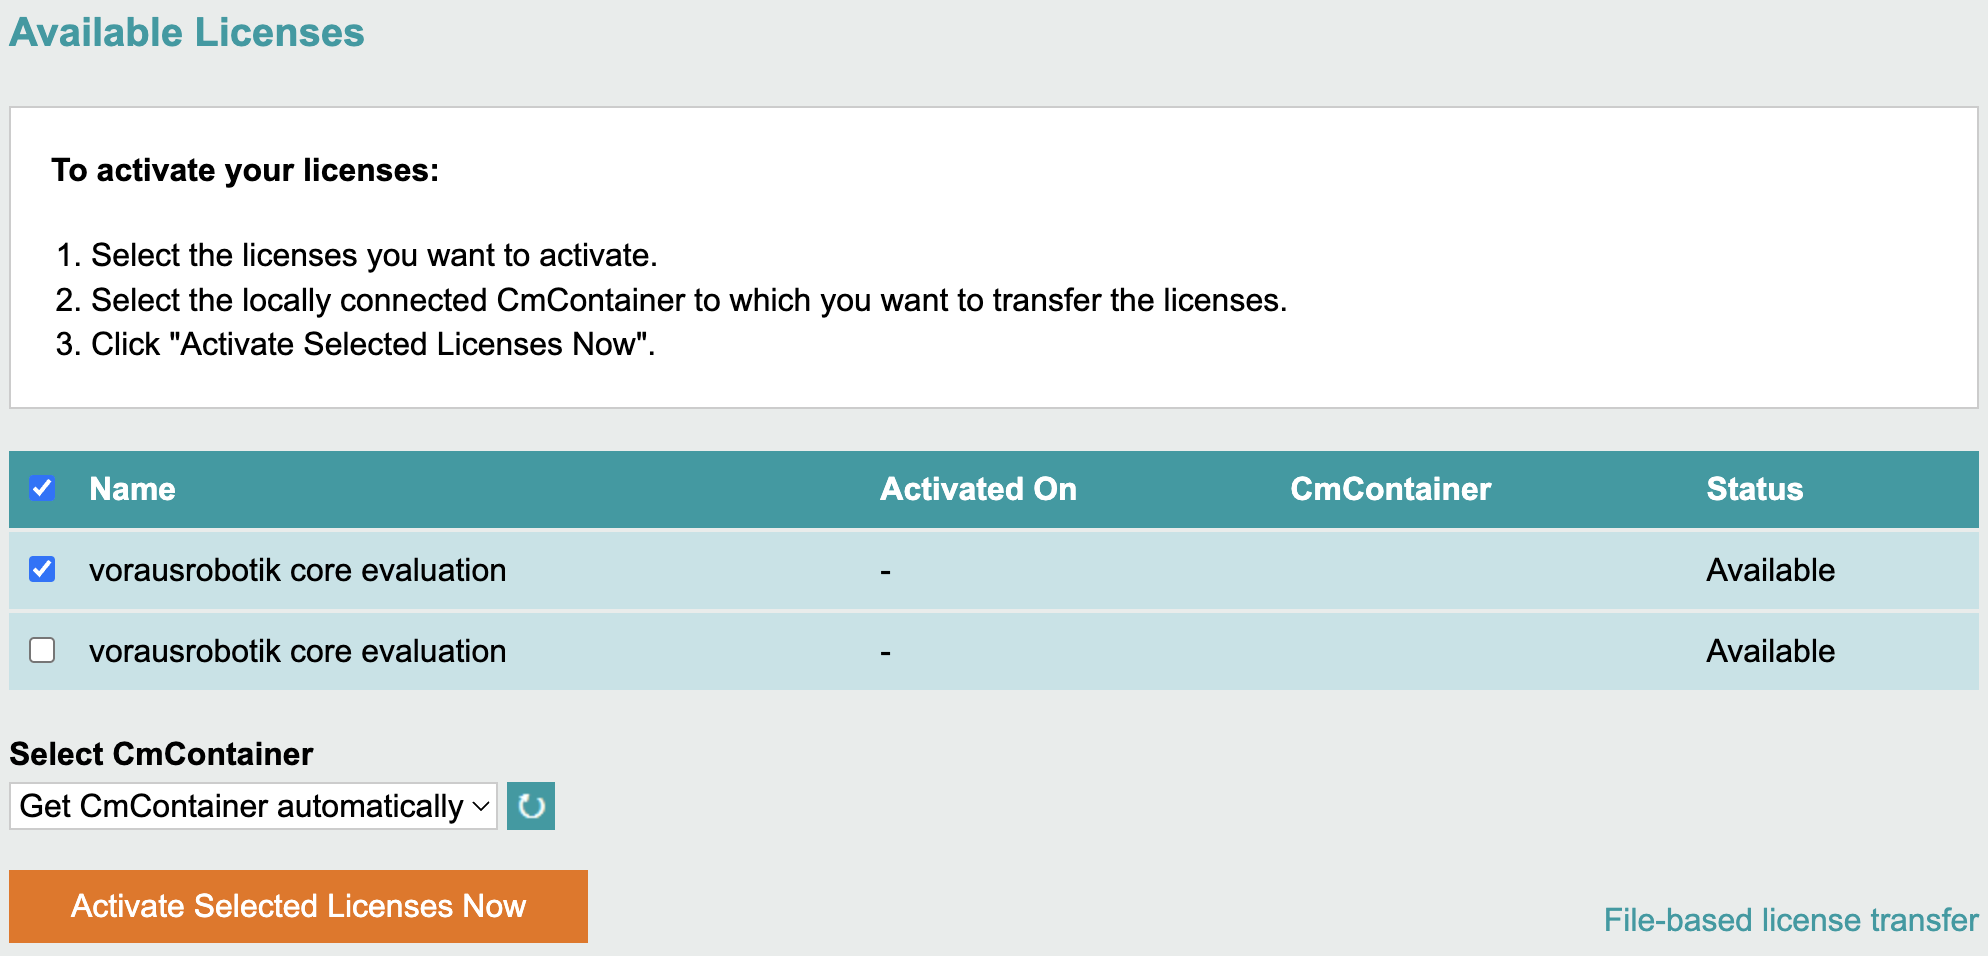Click Activate Selected Licenses Now button
The width and height of the screenshot is (1988, 956).
point(298,906)
